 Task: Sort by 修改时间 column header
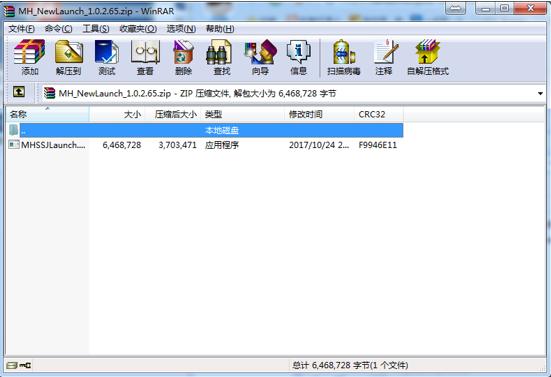[x=320, y=114]
